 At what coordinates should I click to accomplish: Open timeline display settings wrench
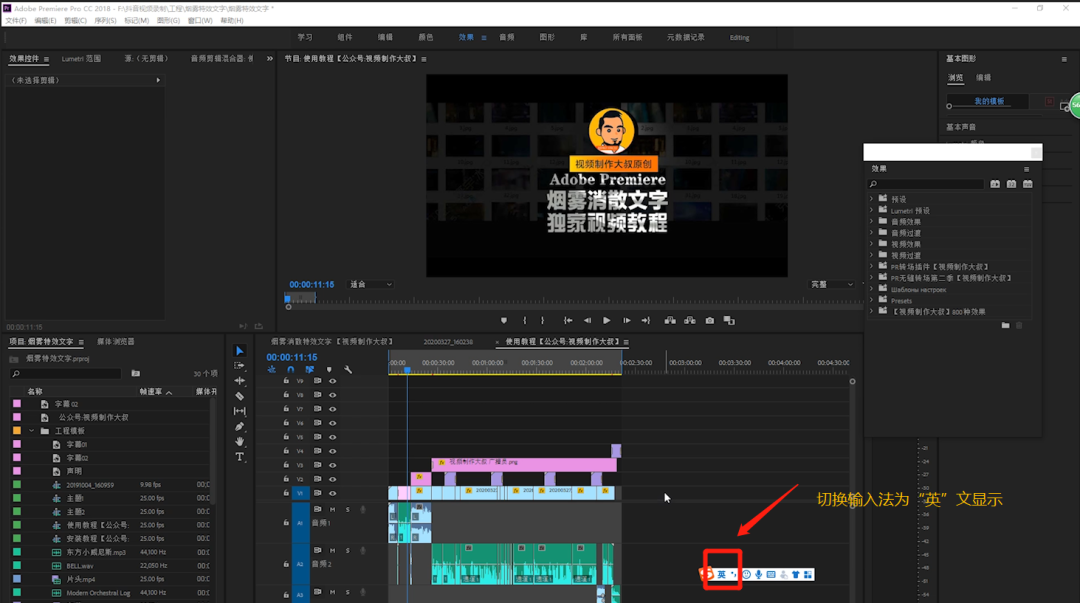coord(349,370)
